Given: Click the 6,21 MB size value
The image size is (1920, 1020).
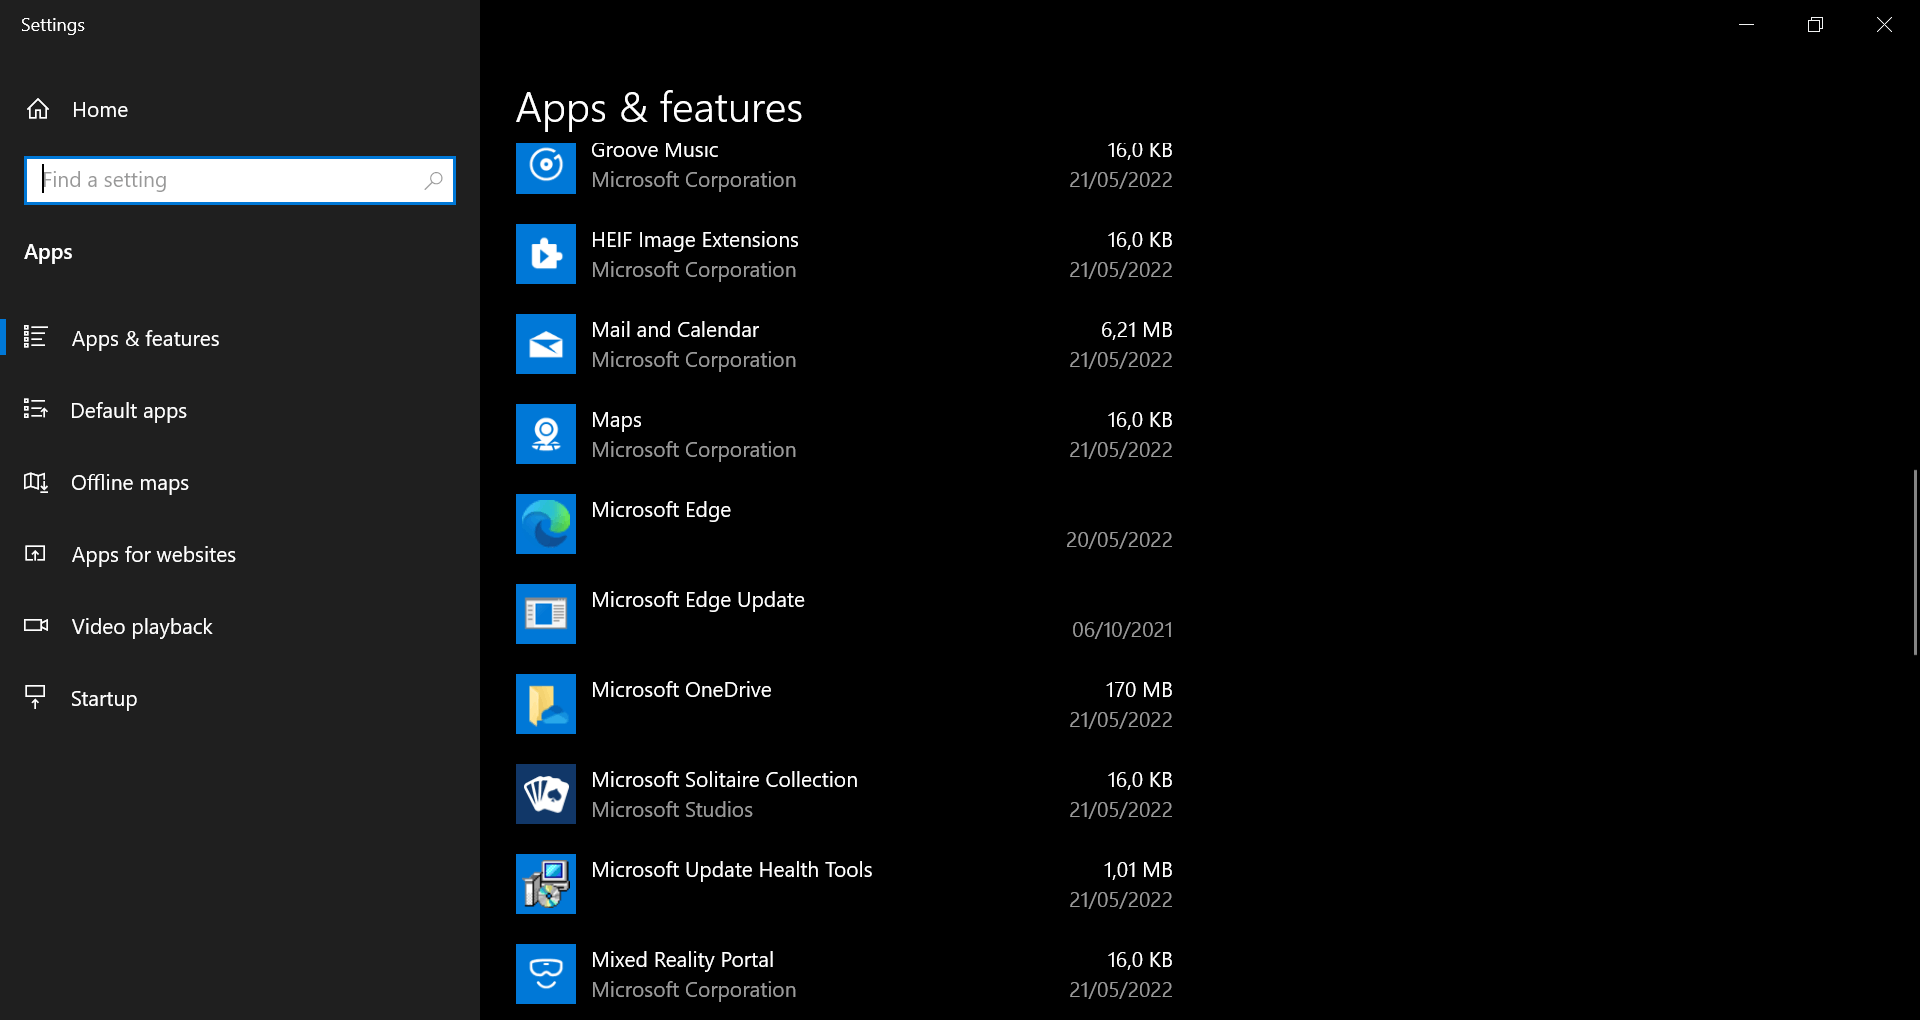Looking at the screenshot, I should (x=1136, y=330).
